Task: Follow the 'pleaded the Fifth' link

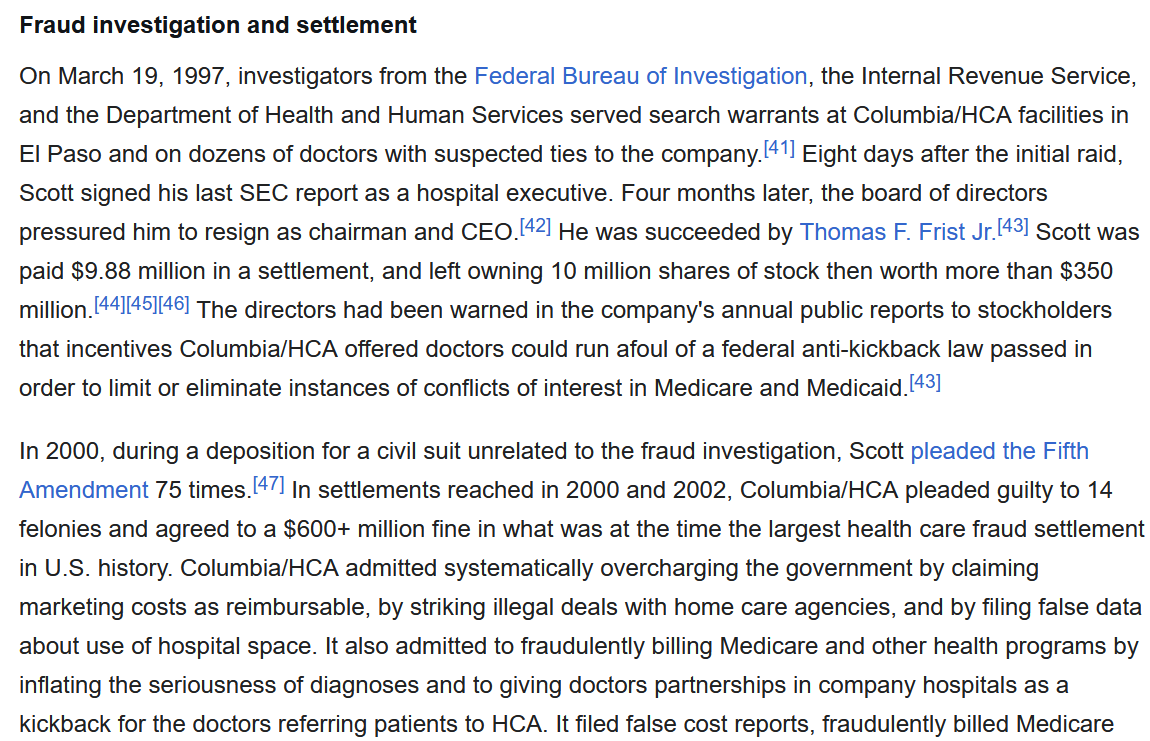Action: click(999, 450)
